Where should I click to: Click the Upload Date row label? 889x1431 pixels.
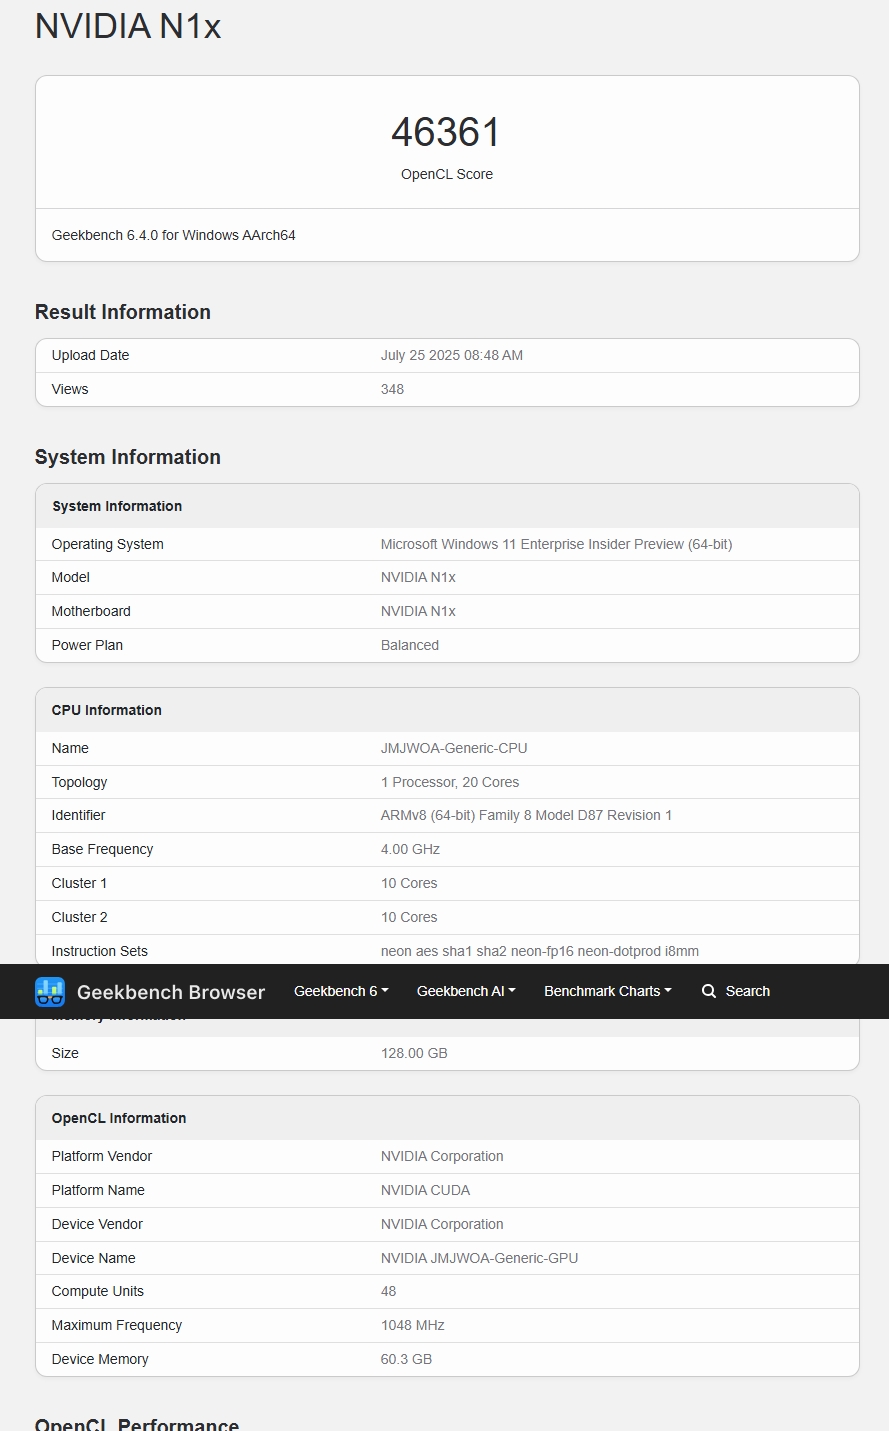coord(90,355)
